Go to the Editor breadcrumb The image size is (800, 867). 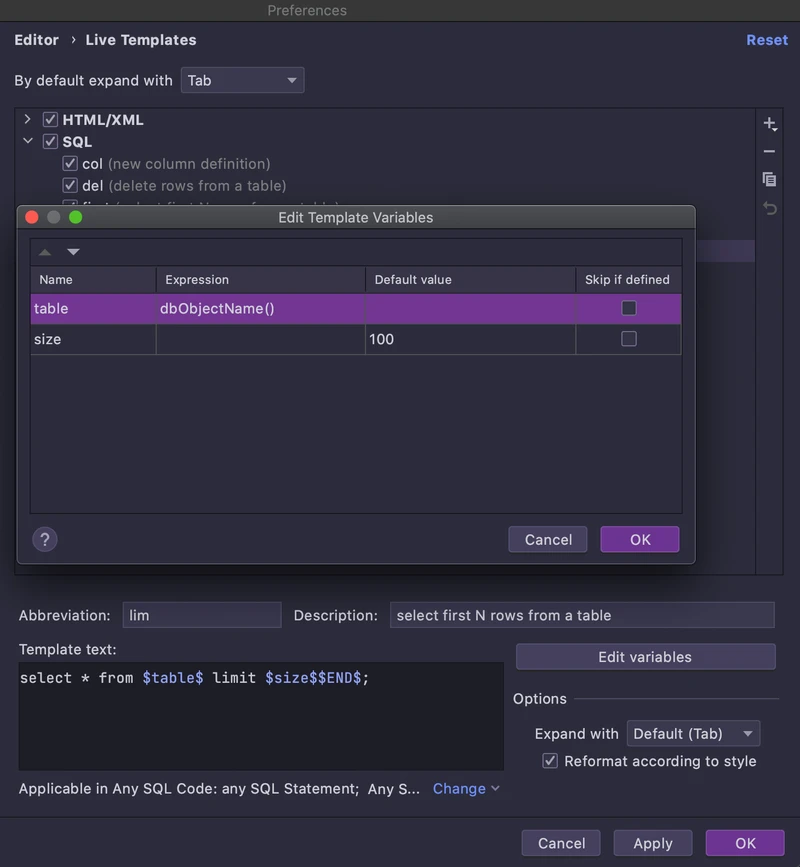click(x=36, y=40)
